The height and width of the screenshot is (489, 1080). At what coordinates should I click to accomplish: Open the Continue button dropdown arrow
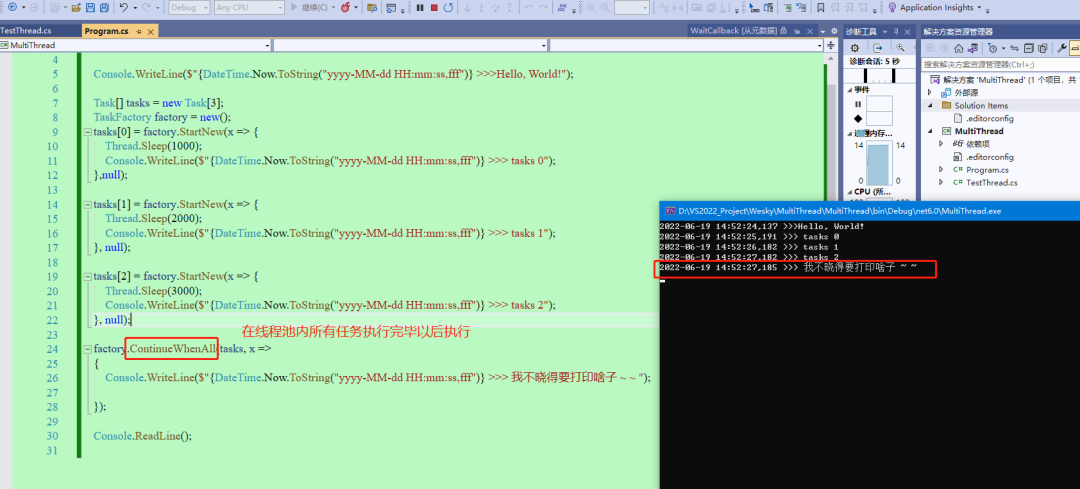click(x=333, y=8)
